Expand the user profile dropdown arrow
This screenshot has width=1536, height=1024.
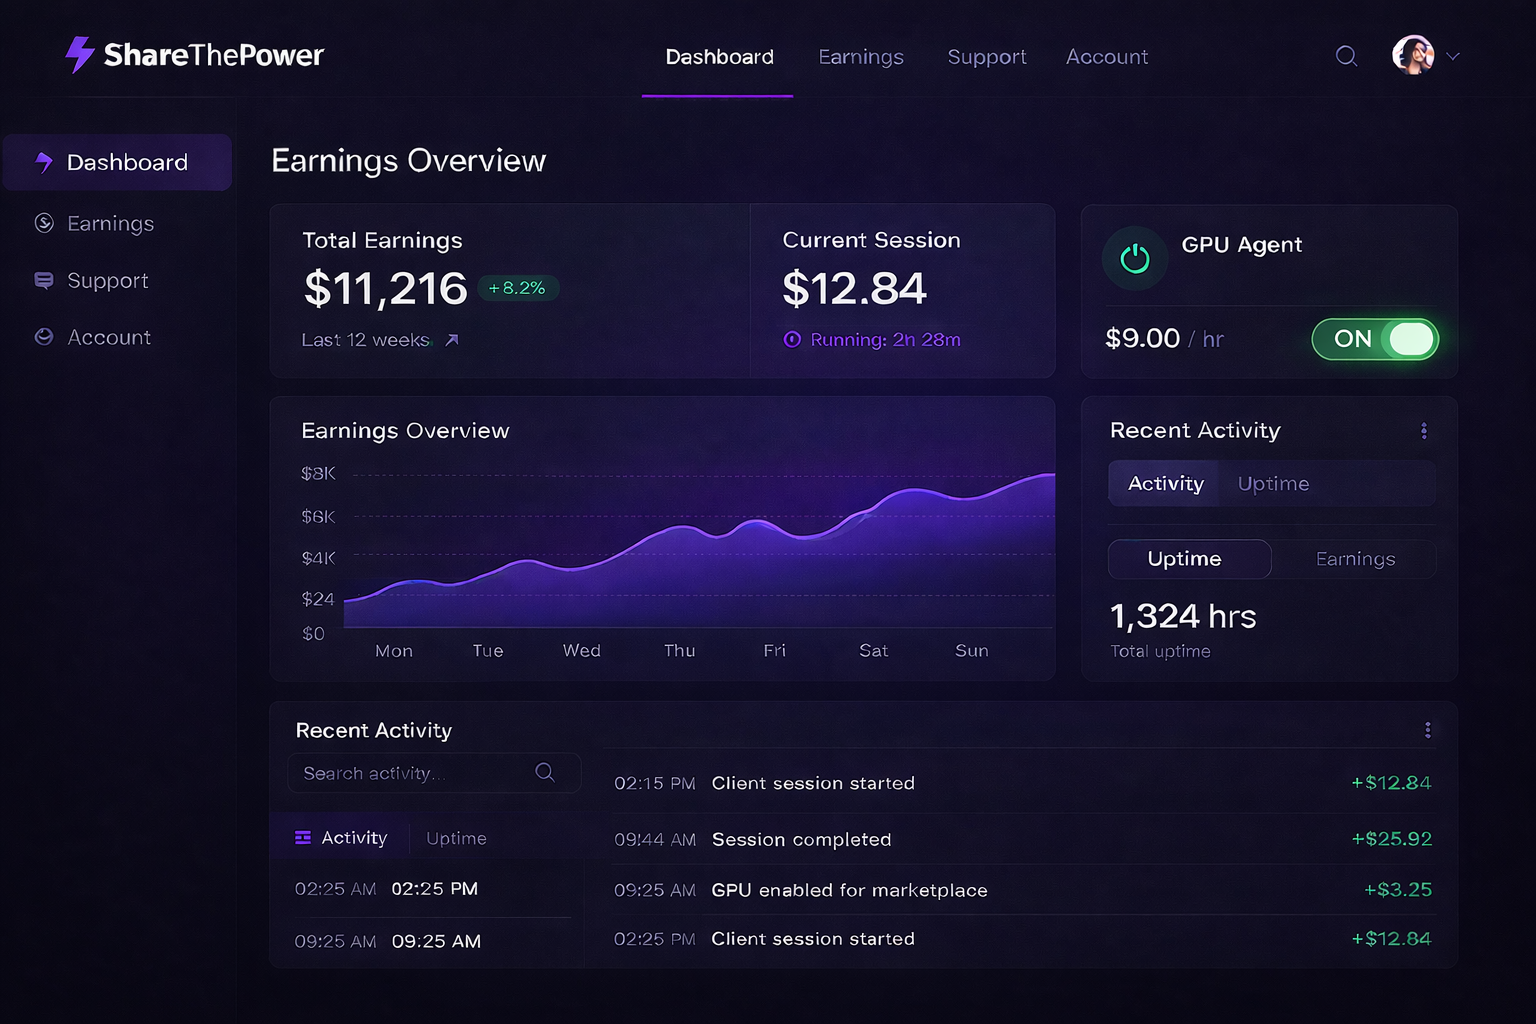click(1451, 57)
